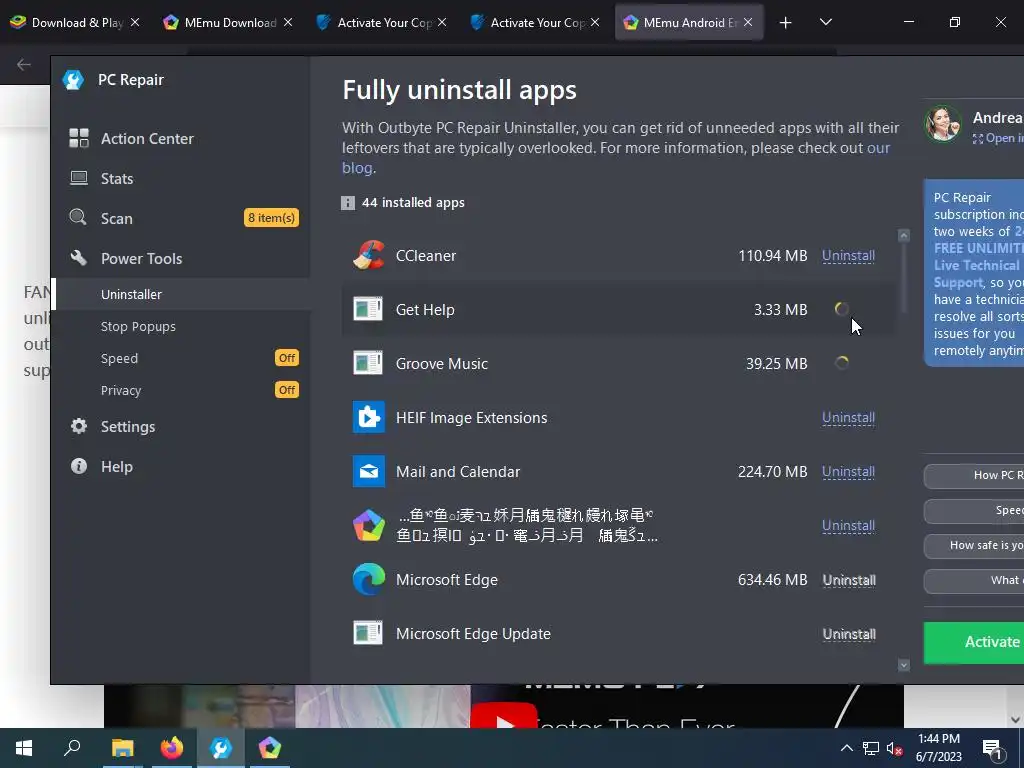Click the PC Repair logo icon
This screenshot has width=1024, height=768.
[x=73, y=80]
